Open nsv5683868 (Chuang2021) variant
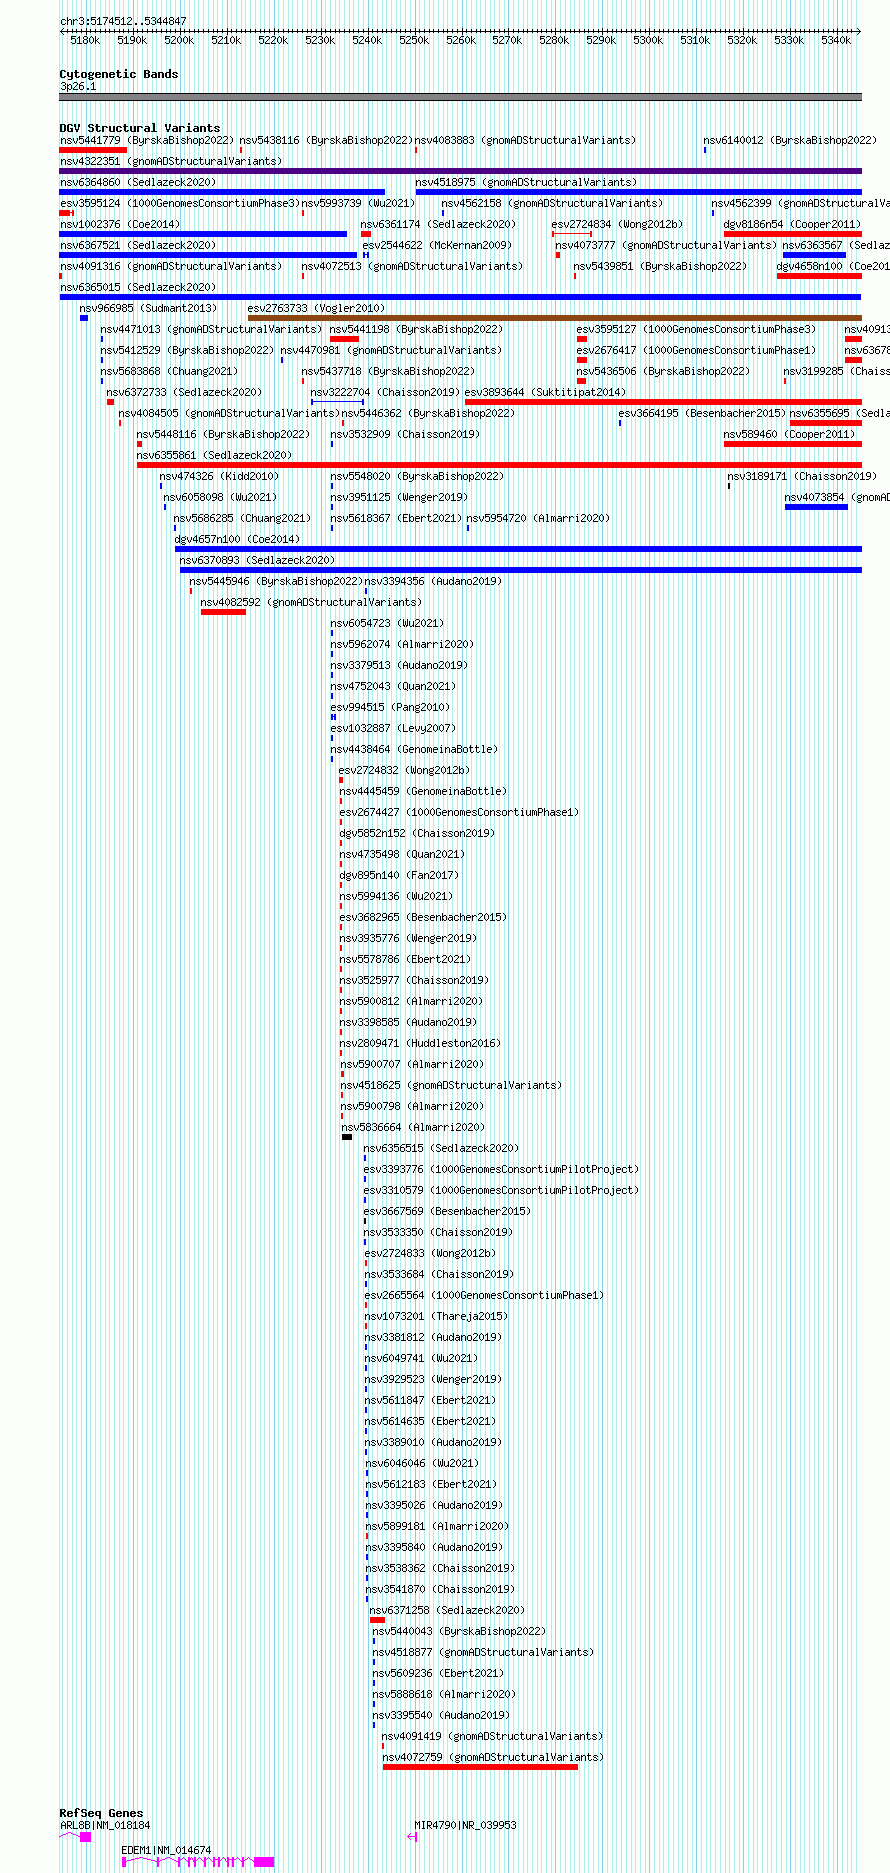 pos(170,372)
